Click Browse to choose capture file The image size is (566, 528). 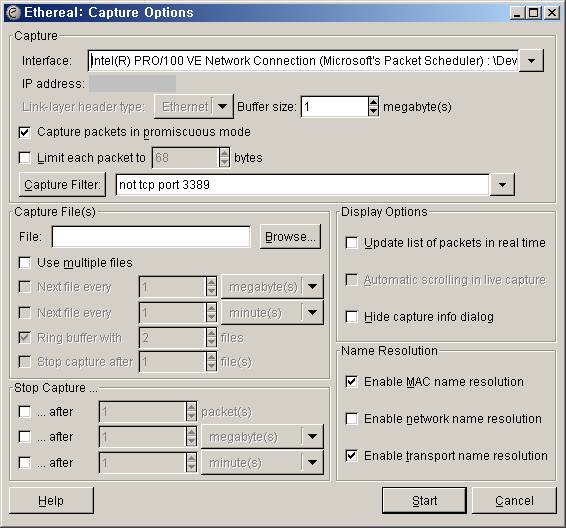pos(290,237)
